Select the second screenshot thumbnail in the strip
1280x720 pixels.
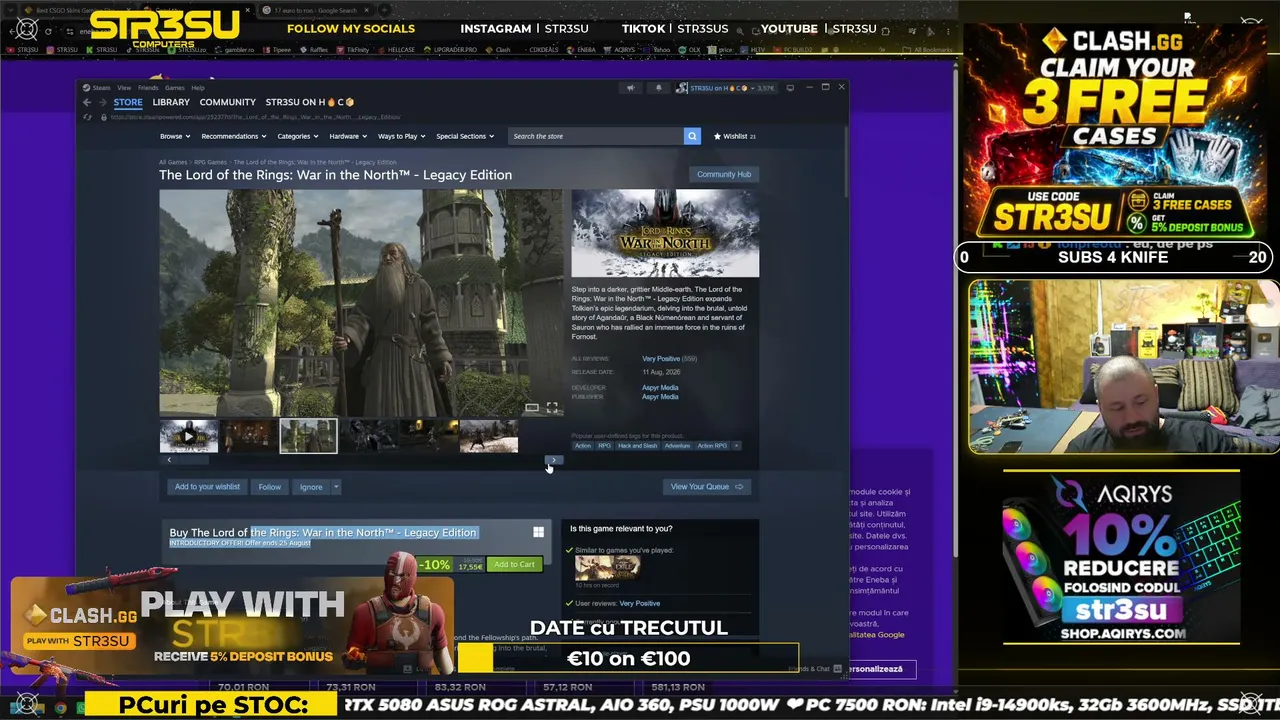[248, 436]
